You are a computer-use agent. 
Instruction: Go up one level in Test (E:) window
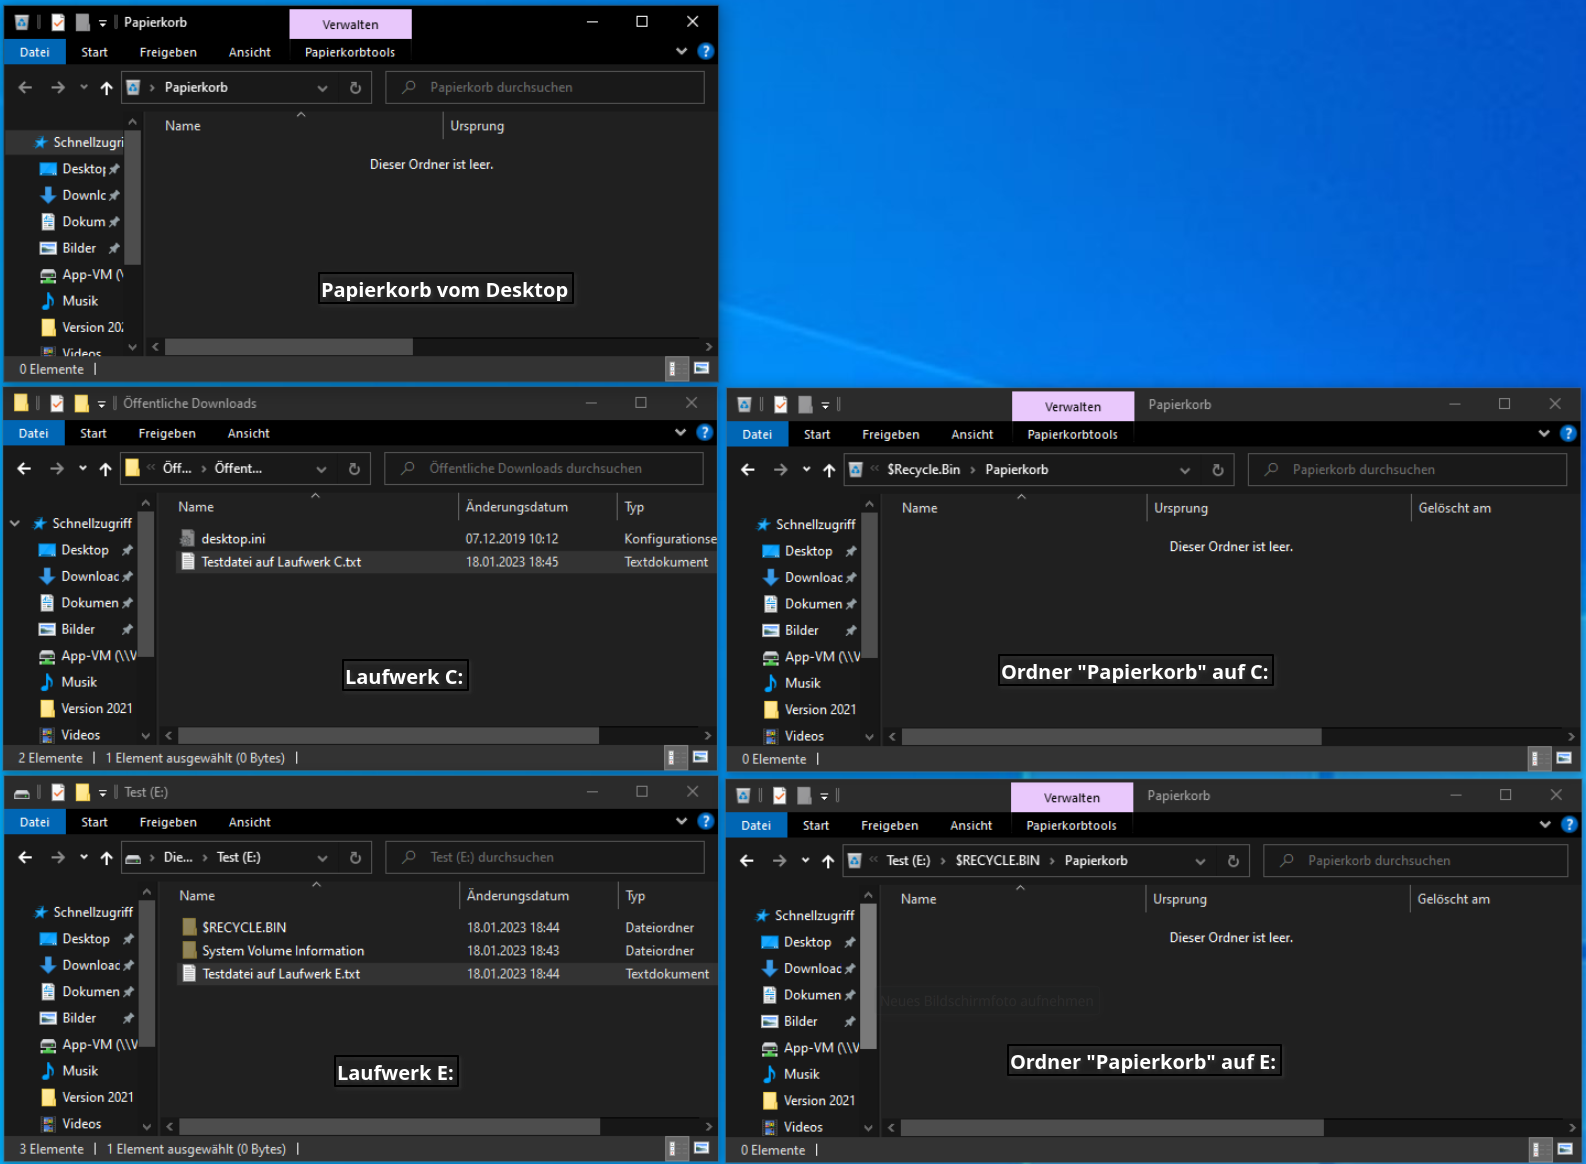(x=106, y=858)
